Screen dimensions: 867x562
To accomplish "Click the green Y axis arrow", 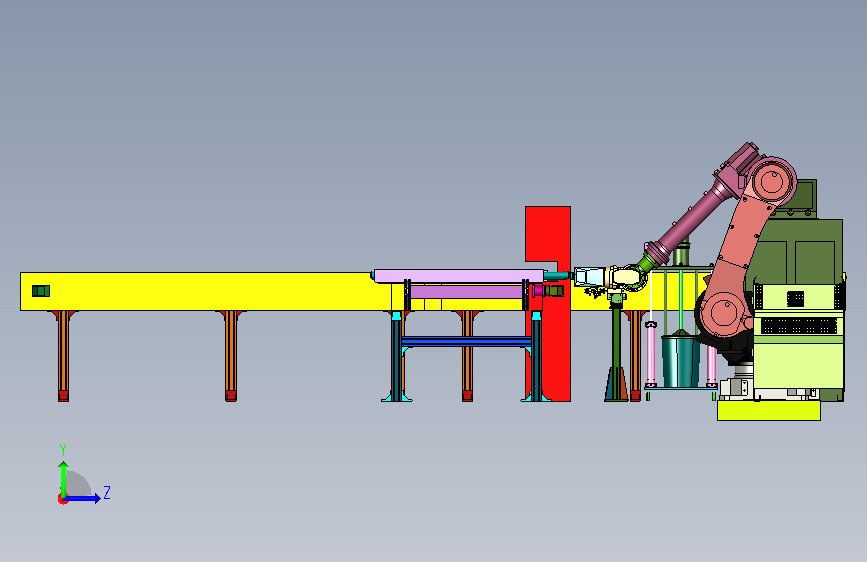I will [x=64, y=479].
